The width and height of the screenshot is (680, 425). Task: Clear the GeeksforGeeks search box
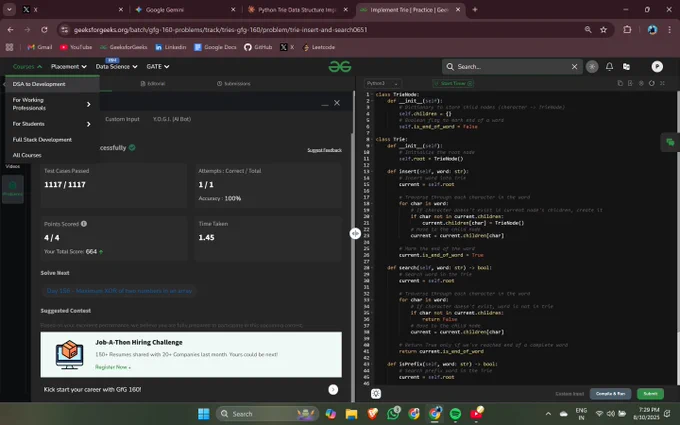point(574,66)
